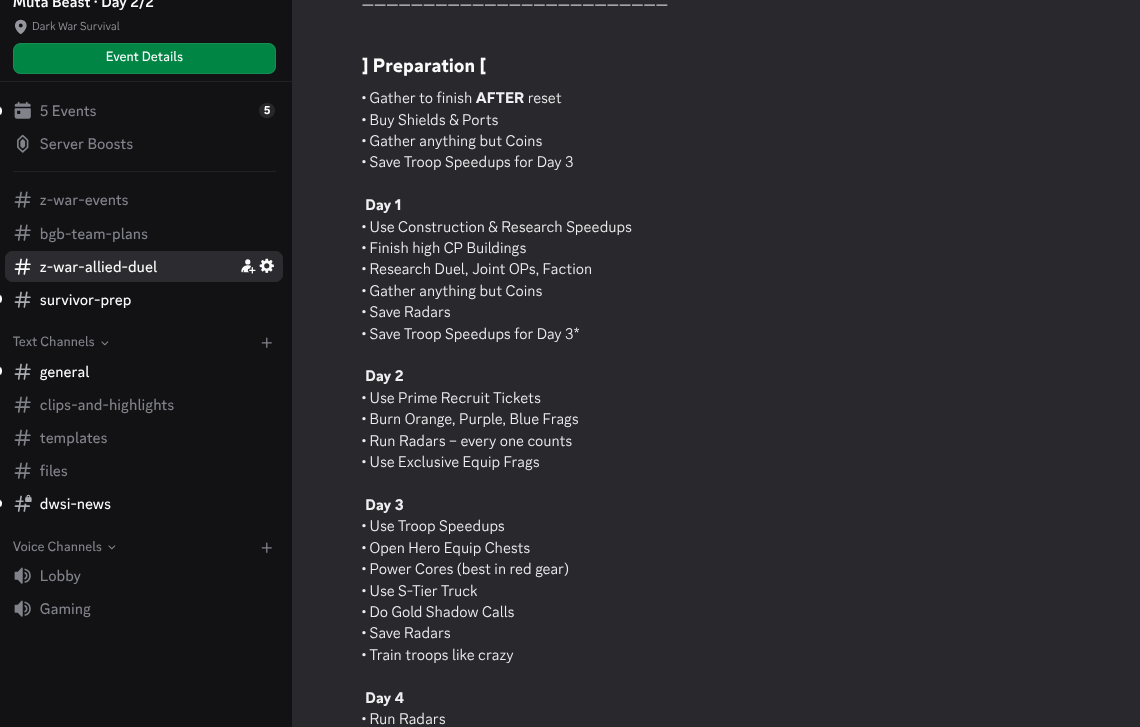Click the Dark War Survival location label

tap(76, 26)
